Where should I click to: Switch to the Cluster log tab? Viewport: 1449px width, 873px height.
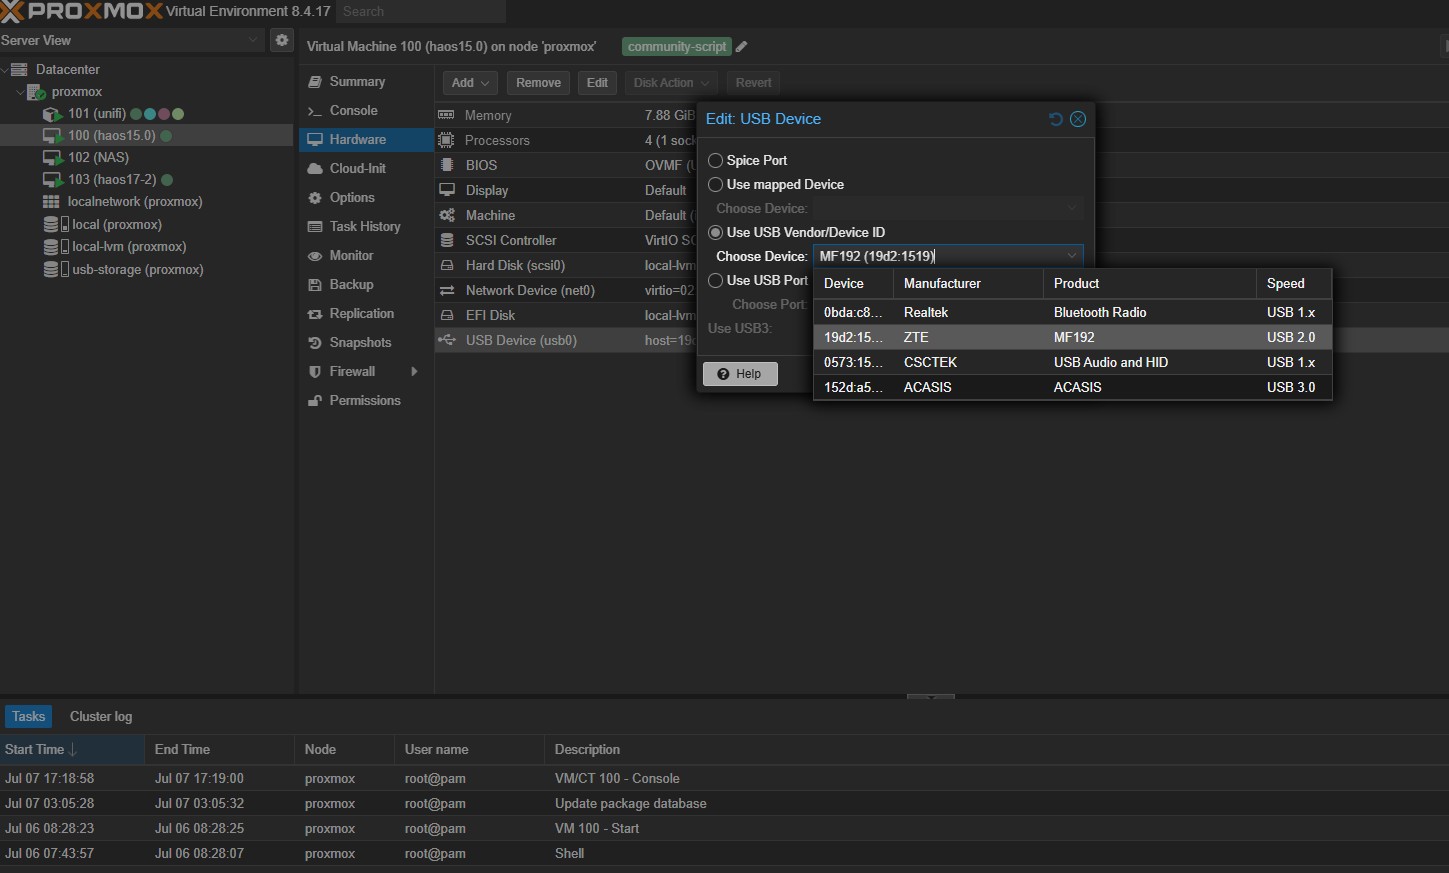coord(101,716)
